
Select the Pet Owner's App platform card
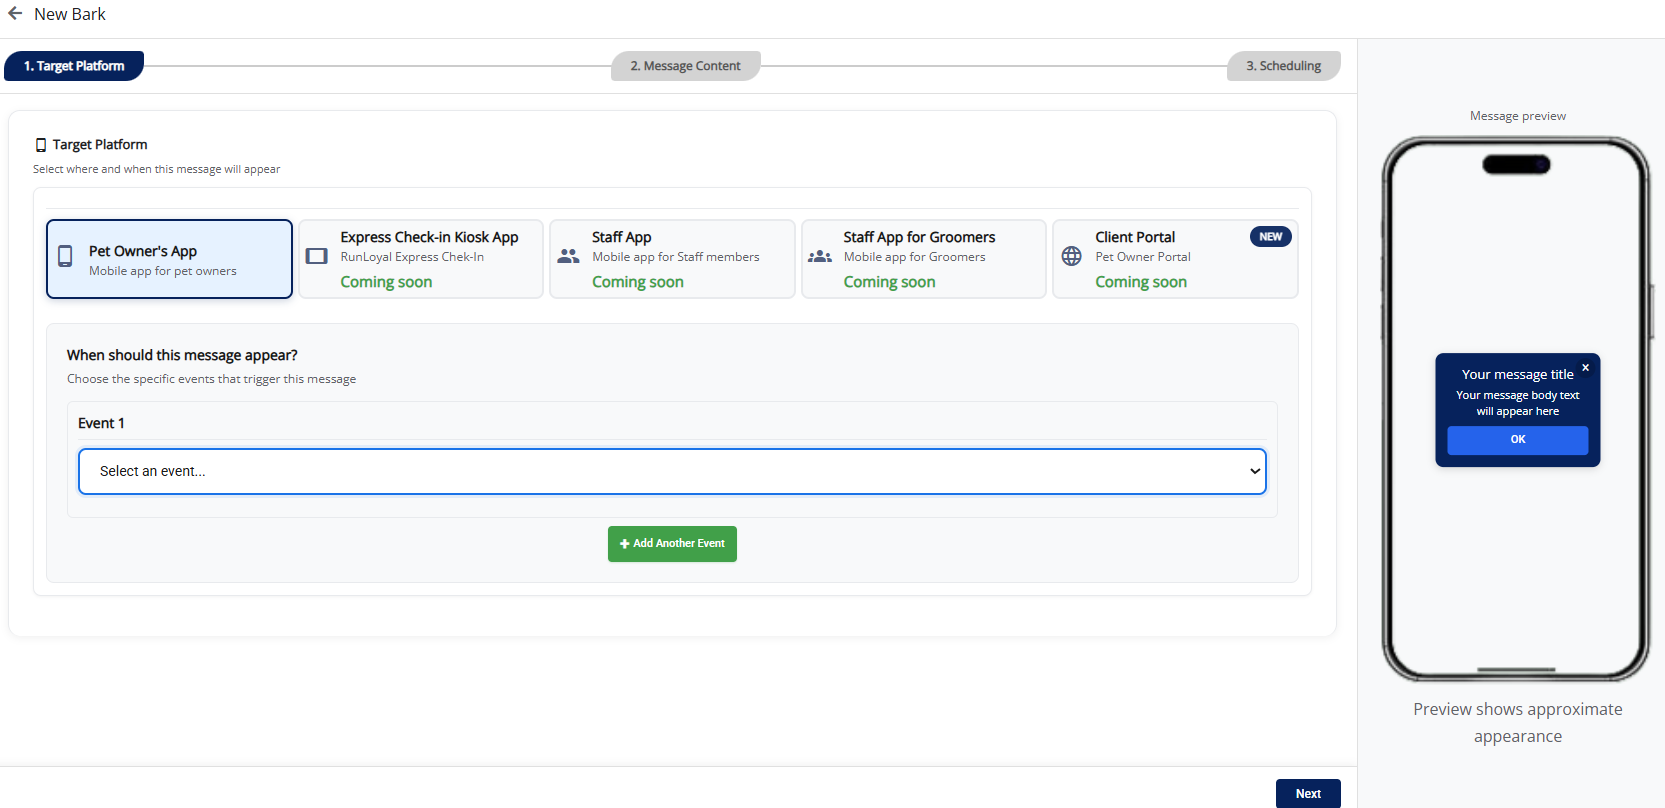click(x=170, y=259)
